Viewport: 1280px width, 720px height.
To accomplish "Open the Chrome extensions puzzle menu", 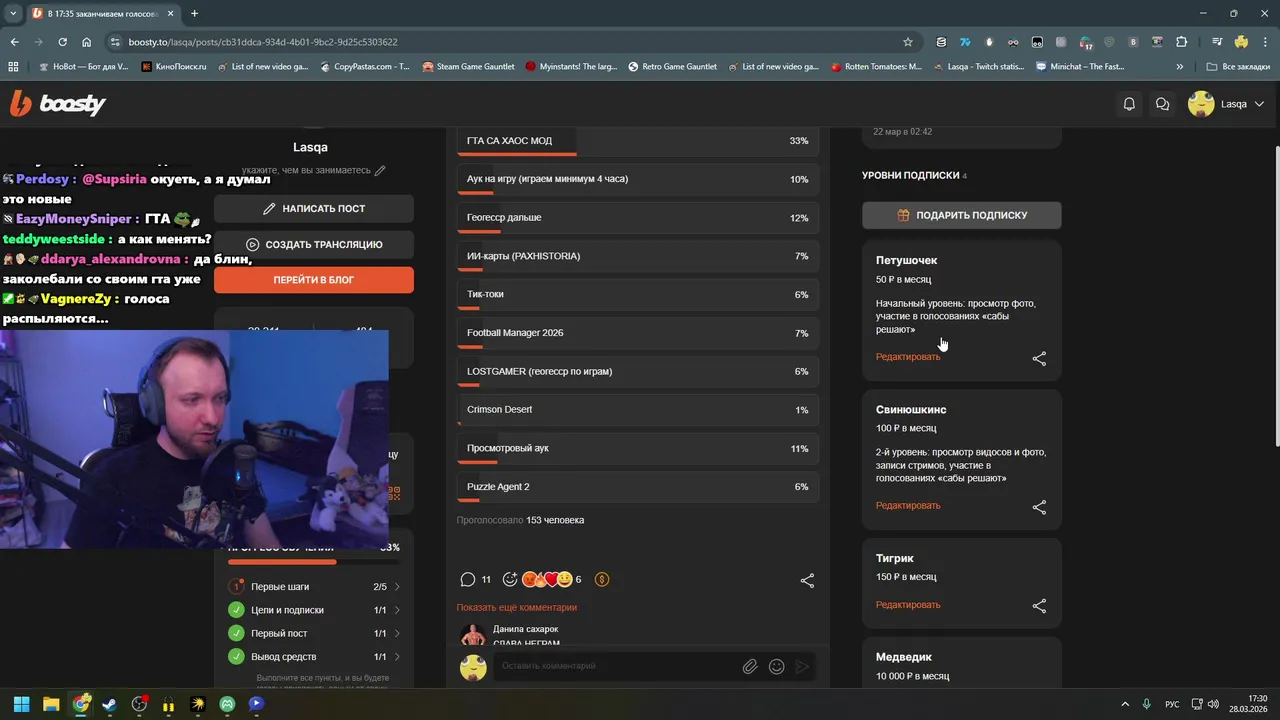I will click(1181, 42).
